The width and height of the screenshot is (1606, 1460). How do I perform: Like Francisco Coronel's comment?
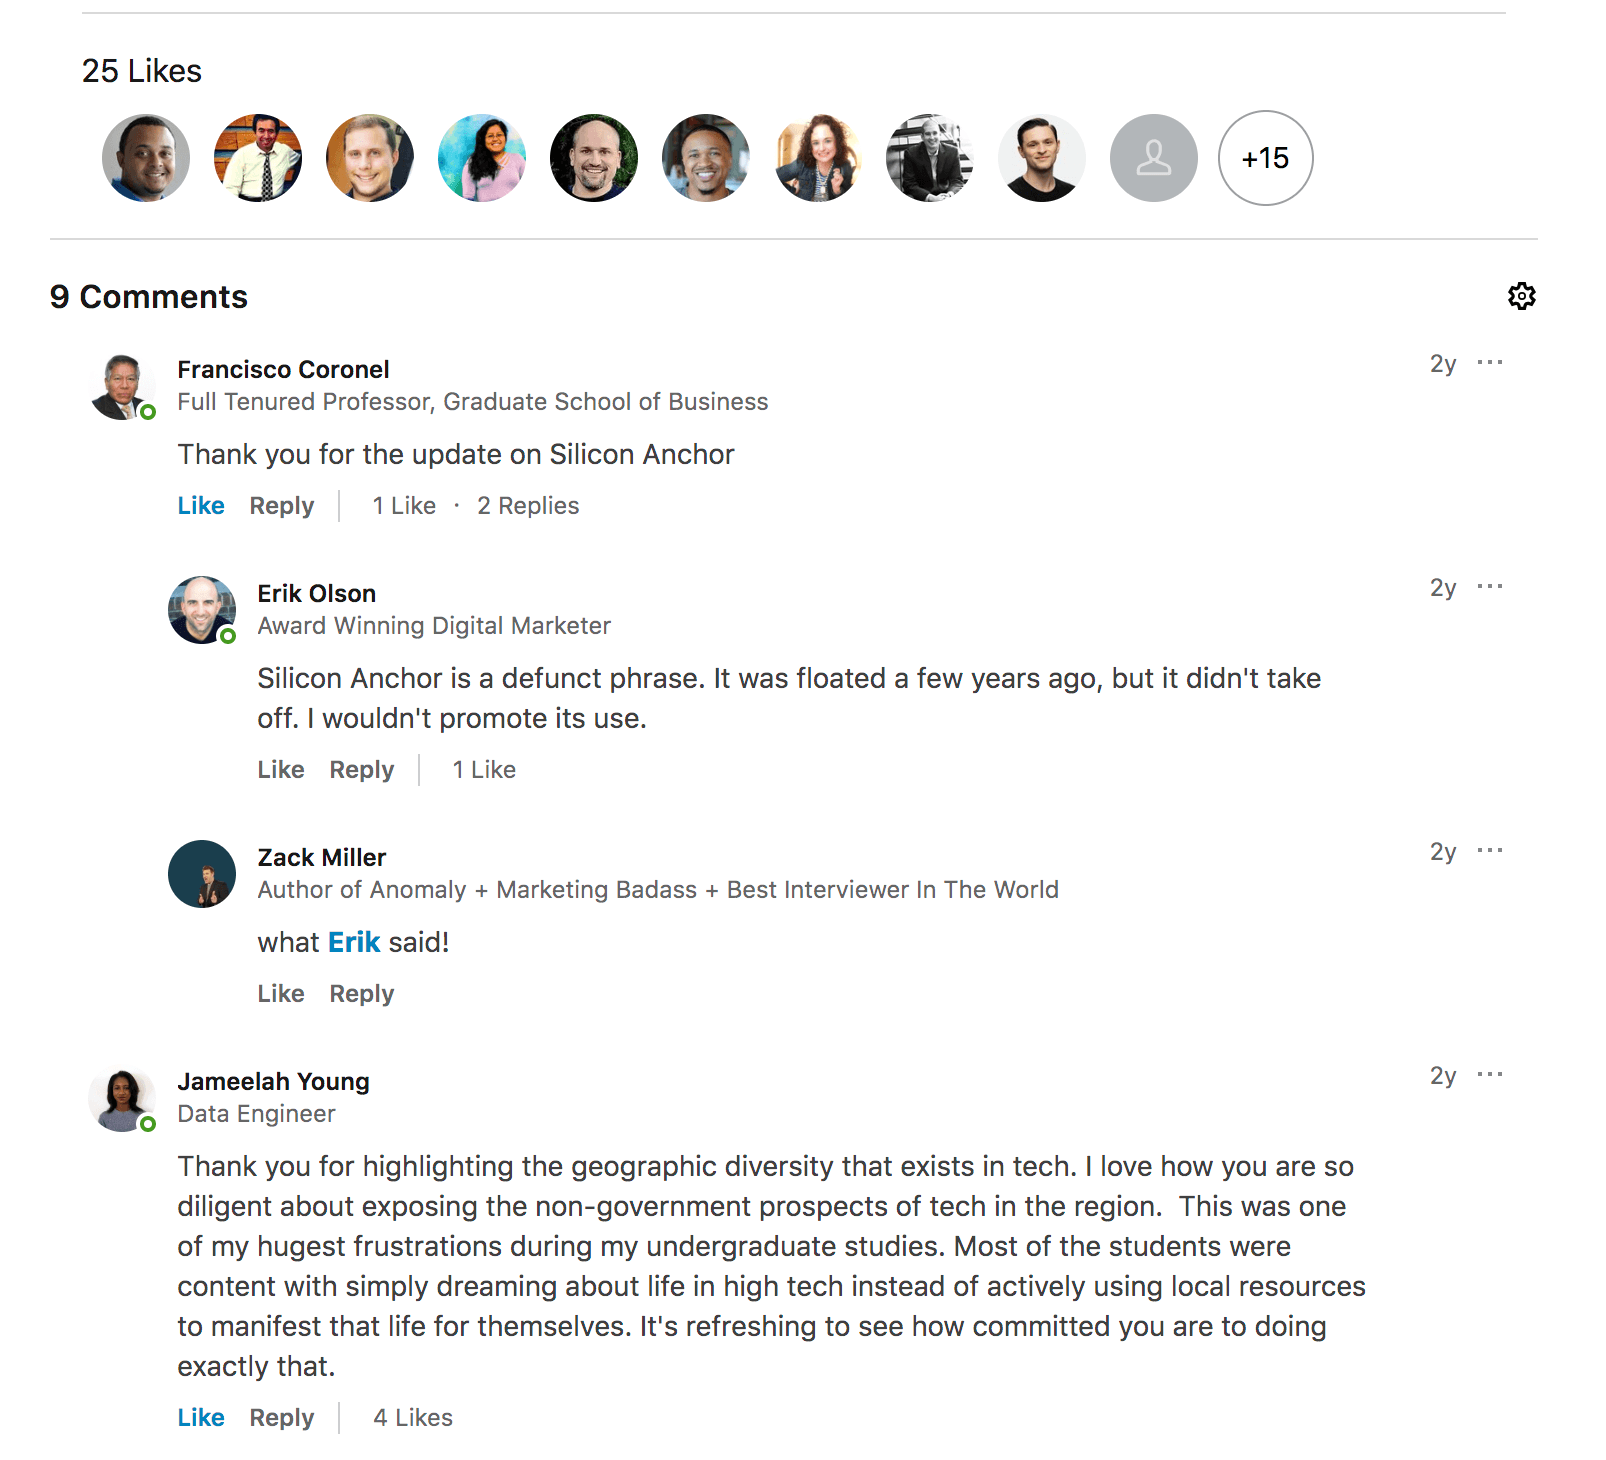201,506
